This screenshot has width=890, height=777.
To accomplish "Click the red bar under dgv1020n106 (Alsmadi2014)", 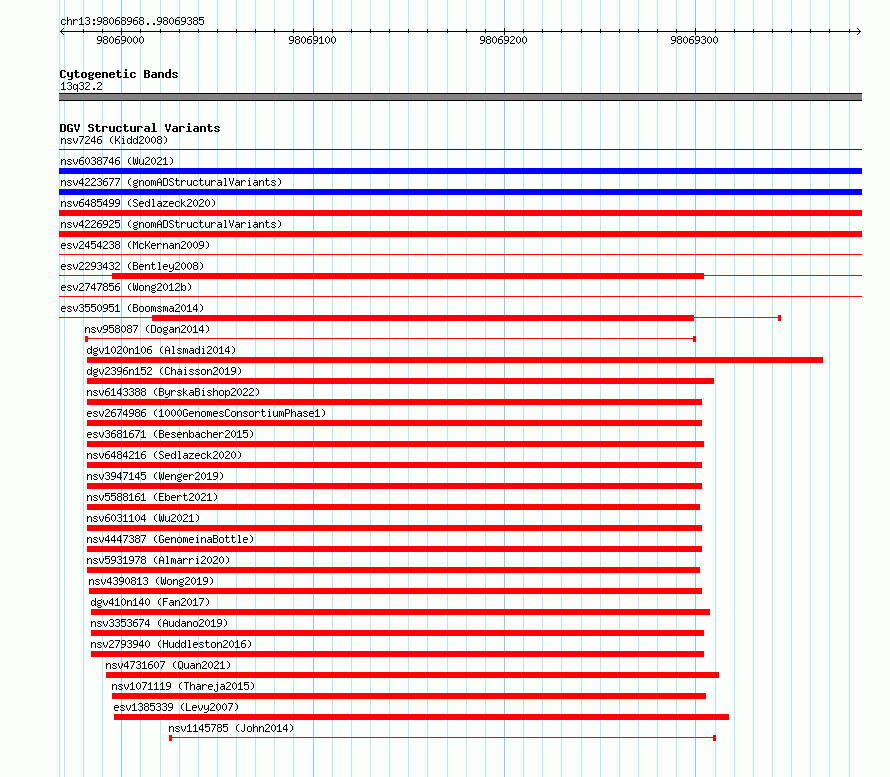I will coord(455,360).
